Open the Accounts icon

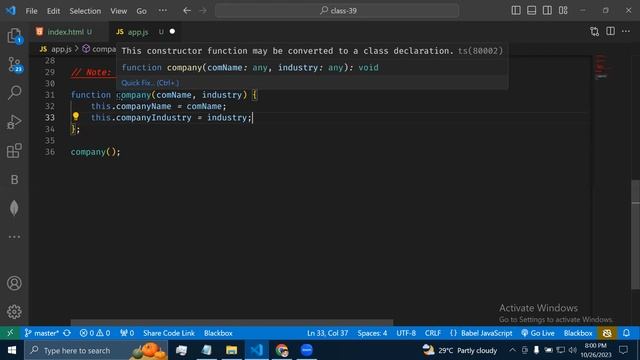tap(14, 283)
